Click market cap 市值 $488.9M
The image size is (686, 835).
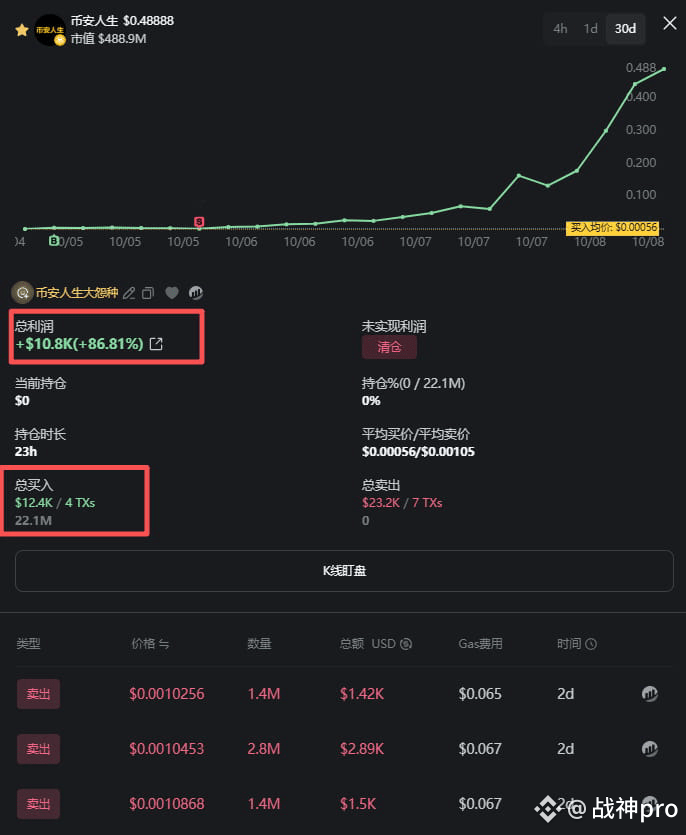[x=109, y=39]
